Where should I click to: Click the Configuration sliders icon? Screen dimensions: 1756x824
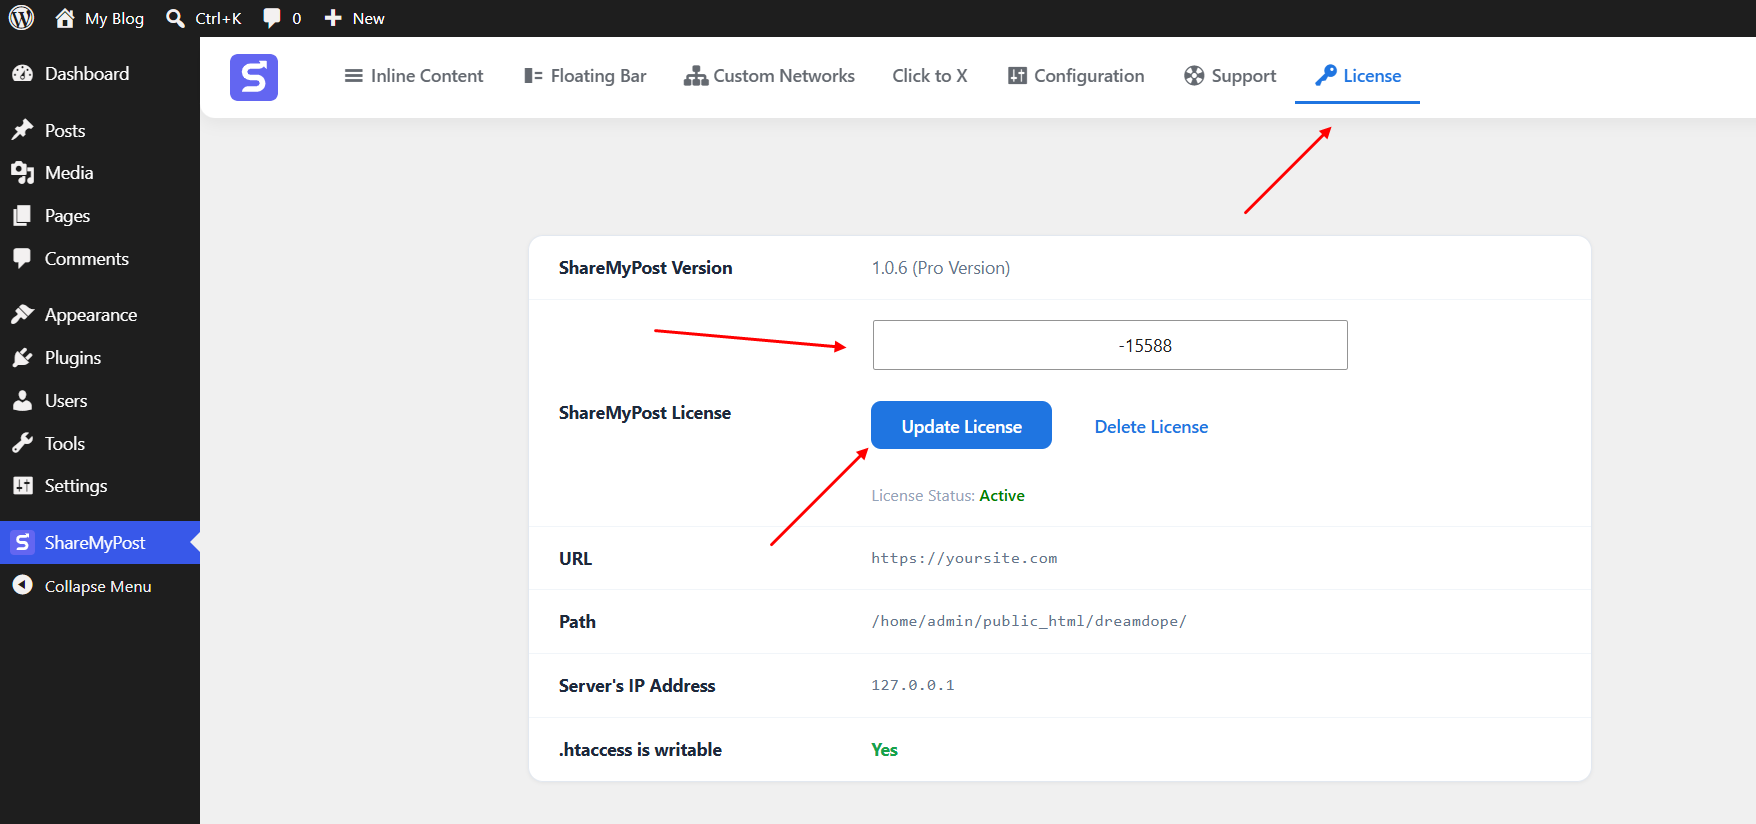(x=1017, y=76)
